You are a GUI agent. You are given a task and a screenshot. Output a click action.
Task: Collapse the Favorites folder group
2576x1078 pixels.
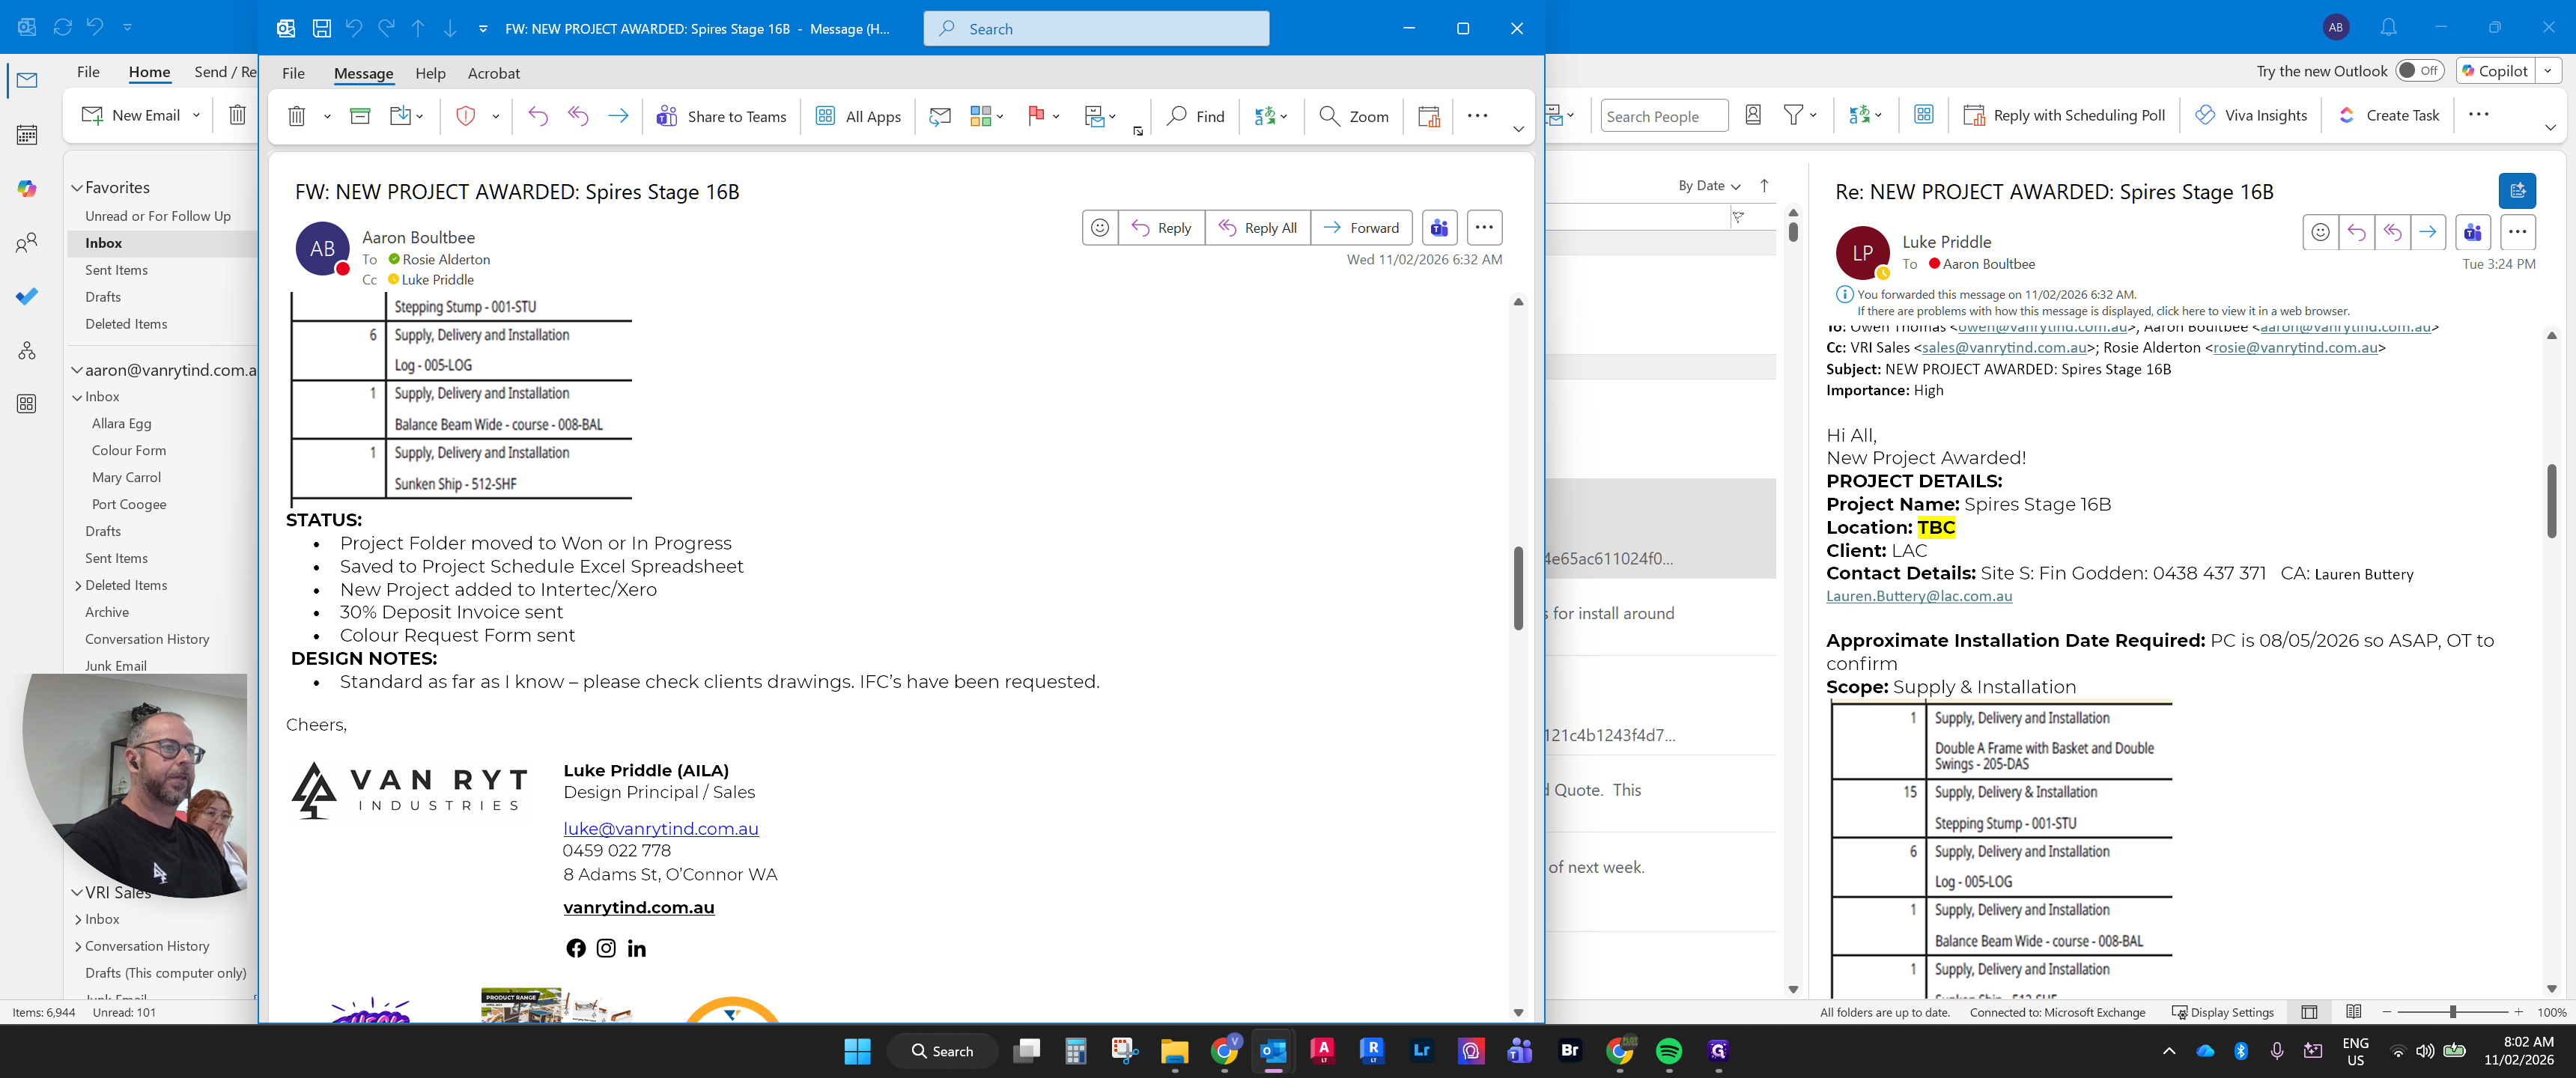pos(77,188)
